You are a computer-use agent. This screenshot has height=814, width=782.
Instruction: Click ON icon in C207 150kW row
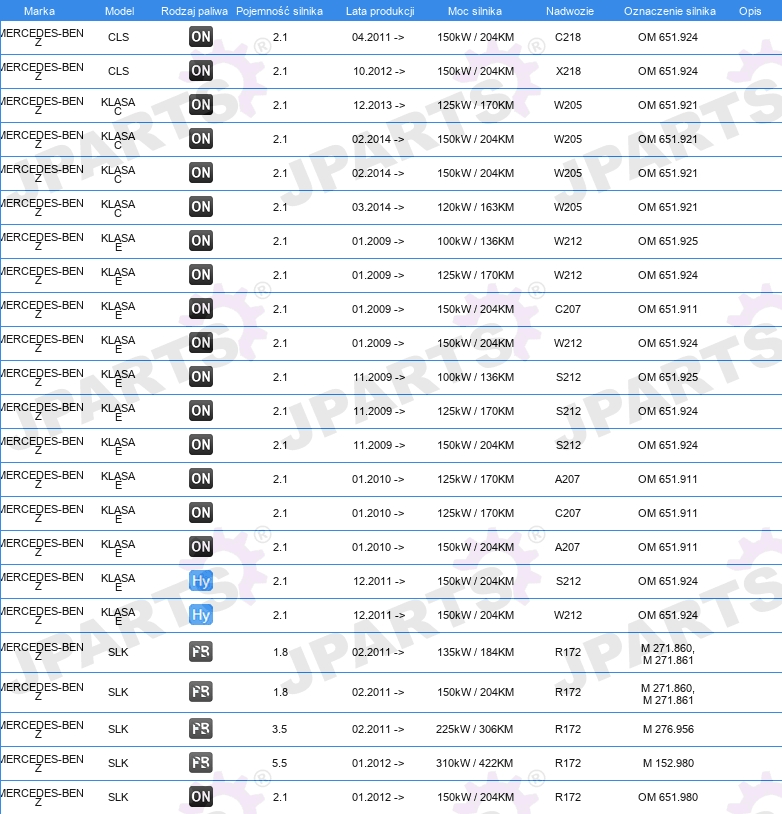pos(200,309)
